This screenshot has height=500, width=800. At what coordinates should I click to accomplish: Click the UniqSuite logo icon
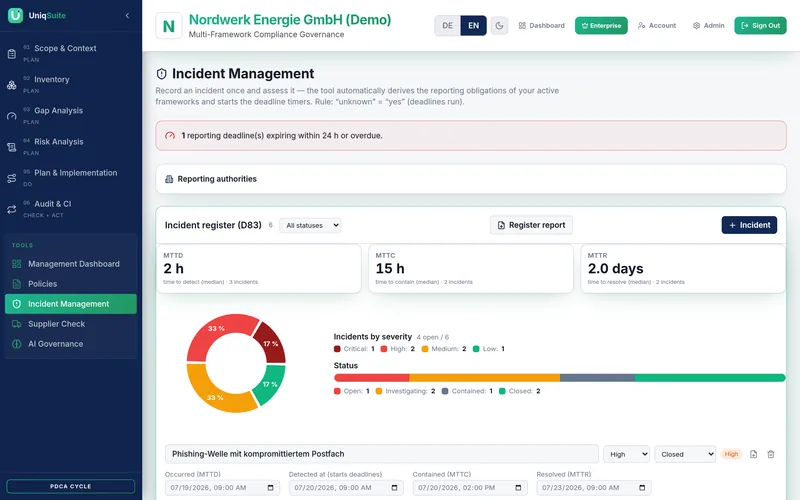pos(15,15)
